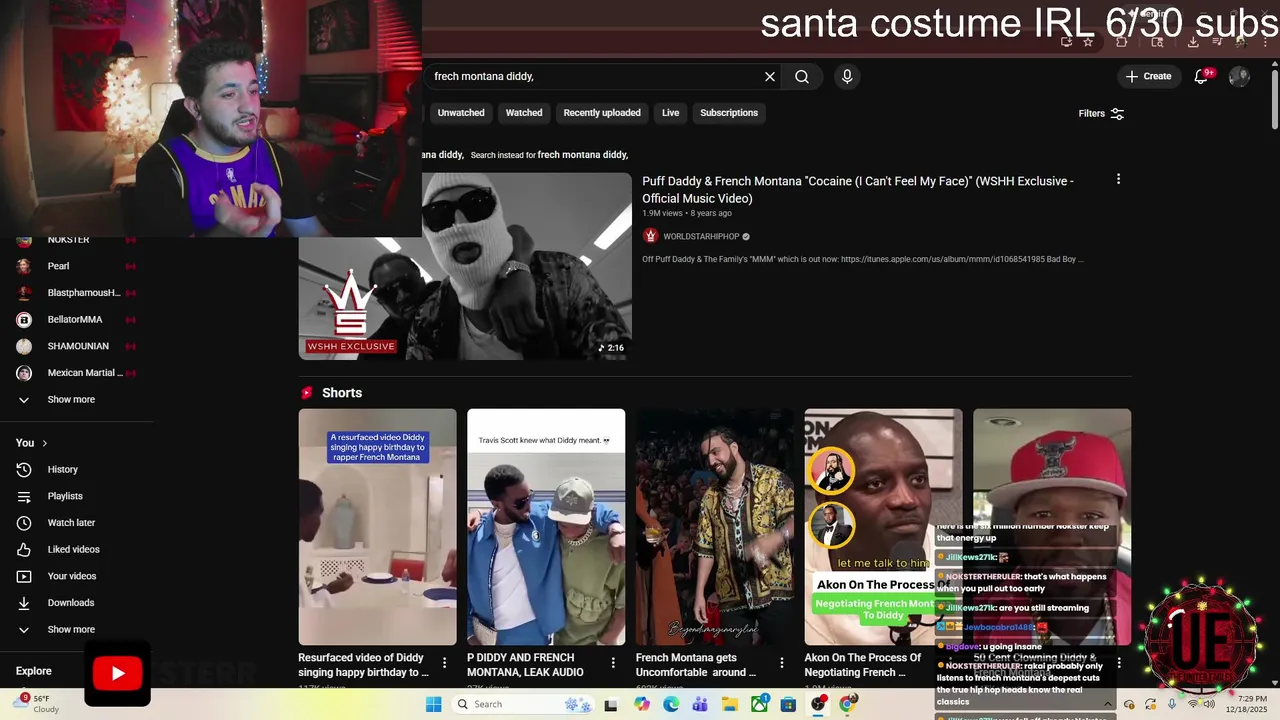The width and height of the screenshot is (1280, 720).
Task: Open the BlastphamousH subscription channel
Action: [77, 293]
